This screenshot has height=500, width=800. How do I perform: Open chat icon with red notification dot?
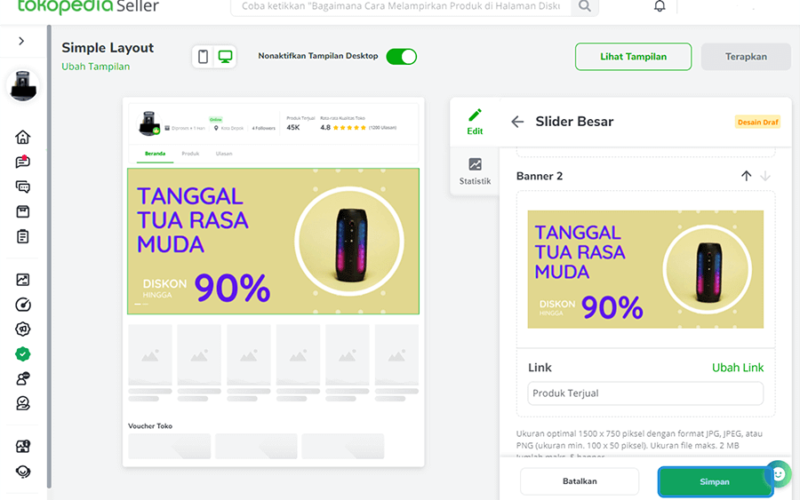(22, 162)
